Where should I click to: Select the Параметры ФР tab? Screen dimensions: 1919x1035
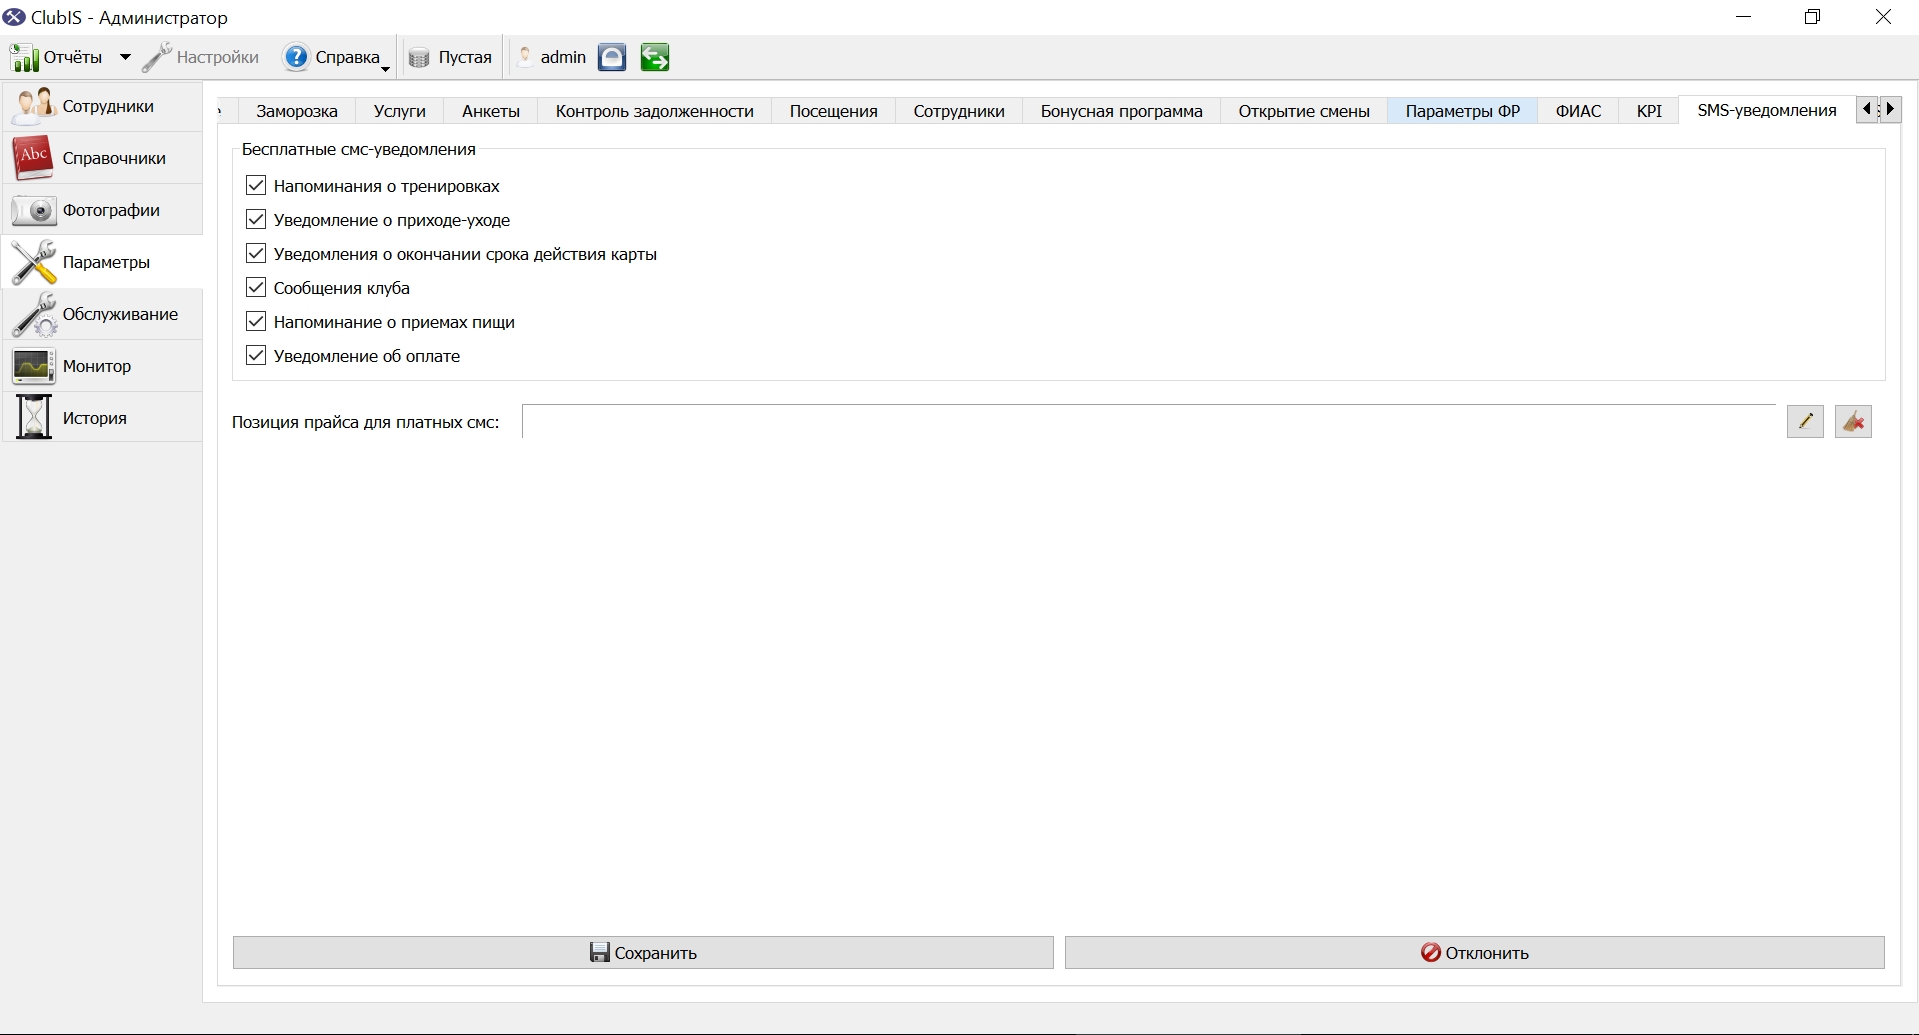point(1462,111)
